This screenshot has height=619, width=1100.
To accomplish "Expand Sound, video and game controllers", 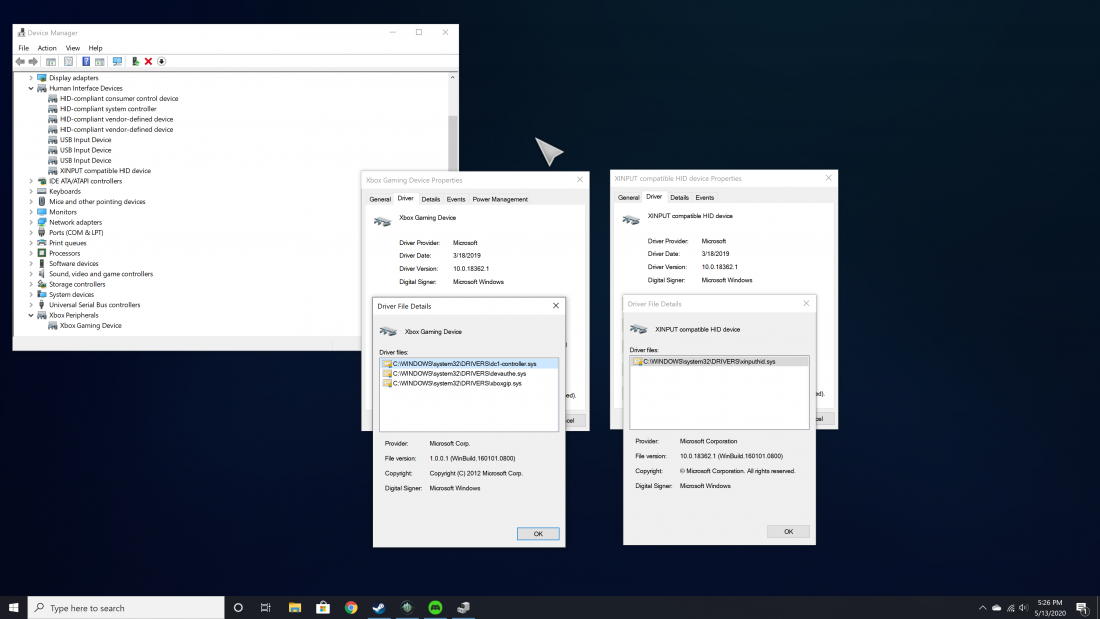I will tap(31, 274).
